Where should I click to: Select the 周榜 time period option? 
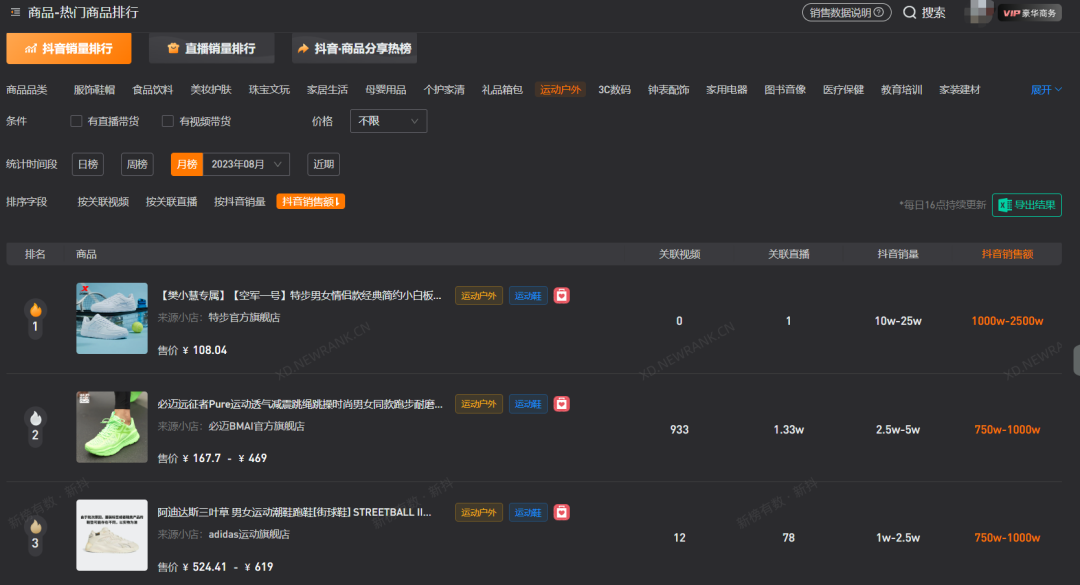[137, 164]
